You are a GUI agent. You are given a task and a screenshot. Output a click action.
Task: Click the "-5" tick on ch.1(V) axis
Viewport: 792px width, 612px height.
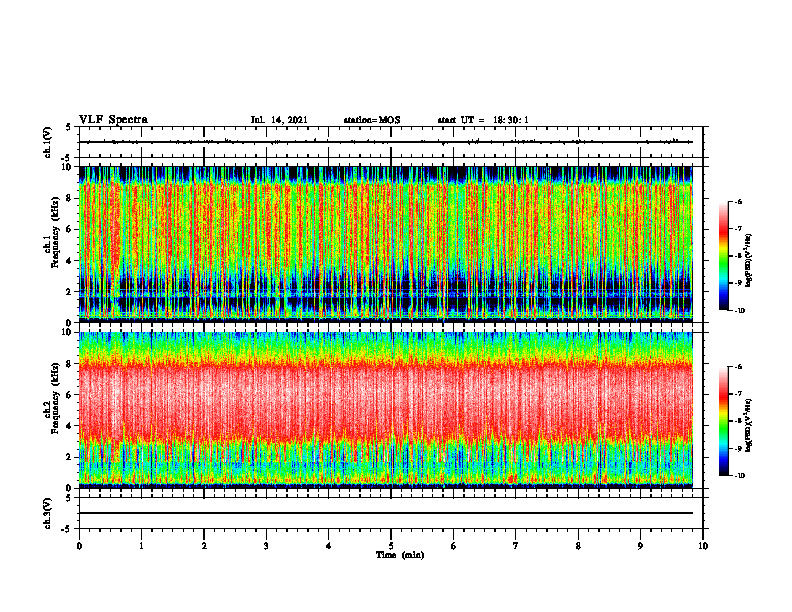click(66, 158)
